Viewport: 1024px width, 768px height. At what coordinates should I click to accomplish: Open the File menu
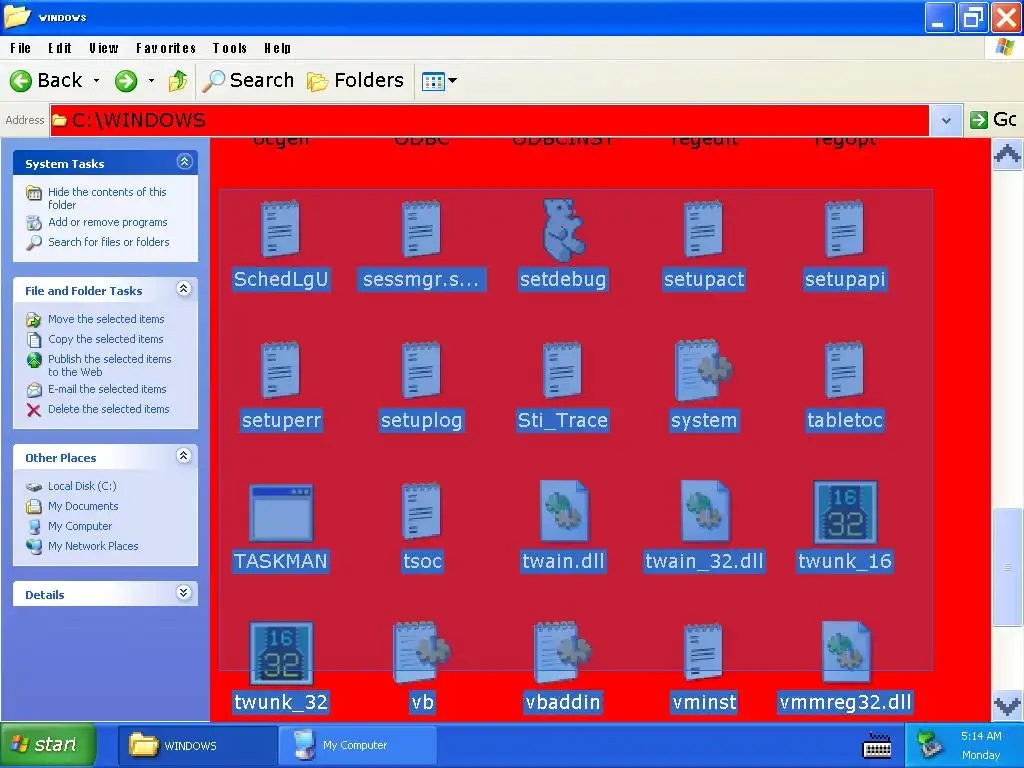[x=20, y=48]
